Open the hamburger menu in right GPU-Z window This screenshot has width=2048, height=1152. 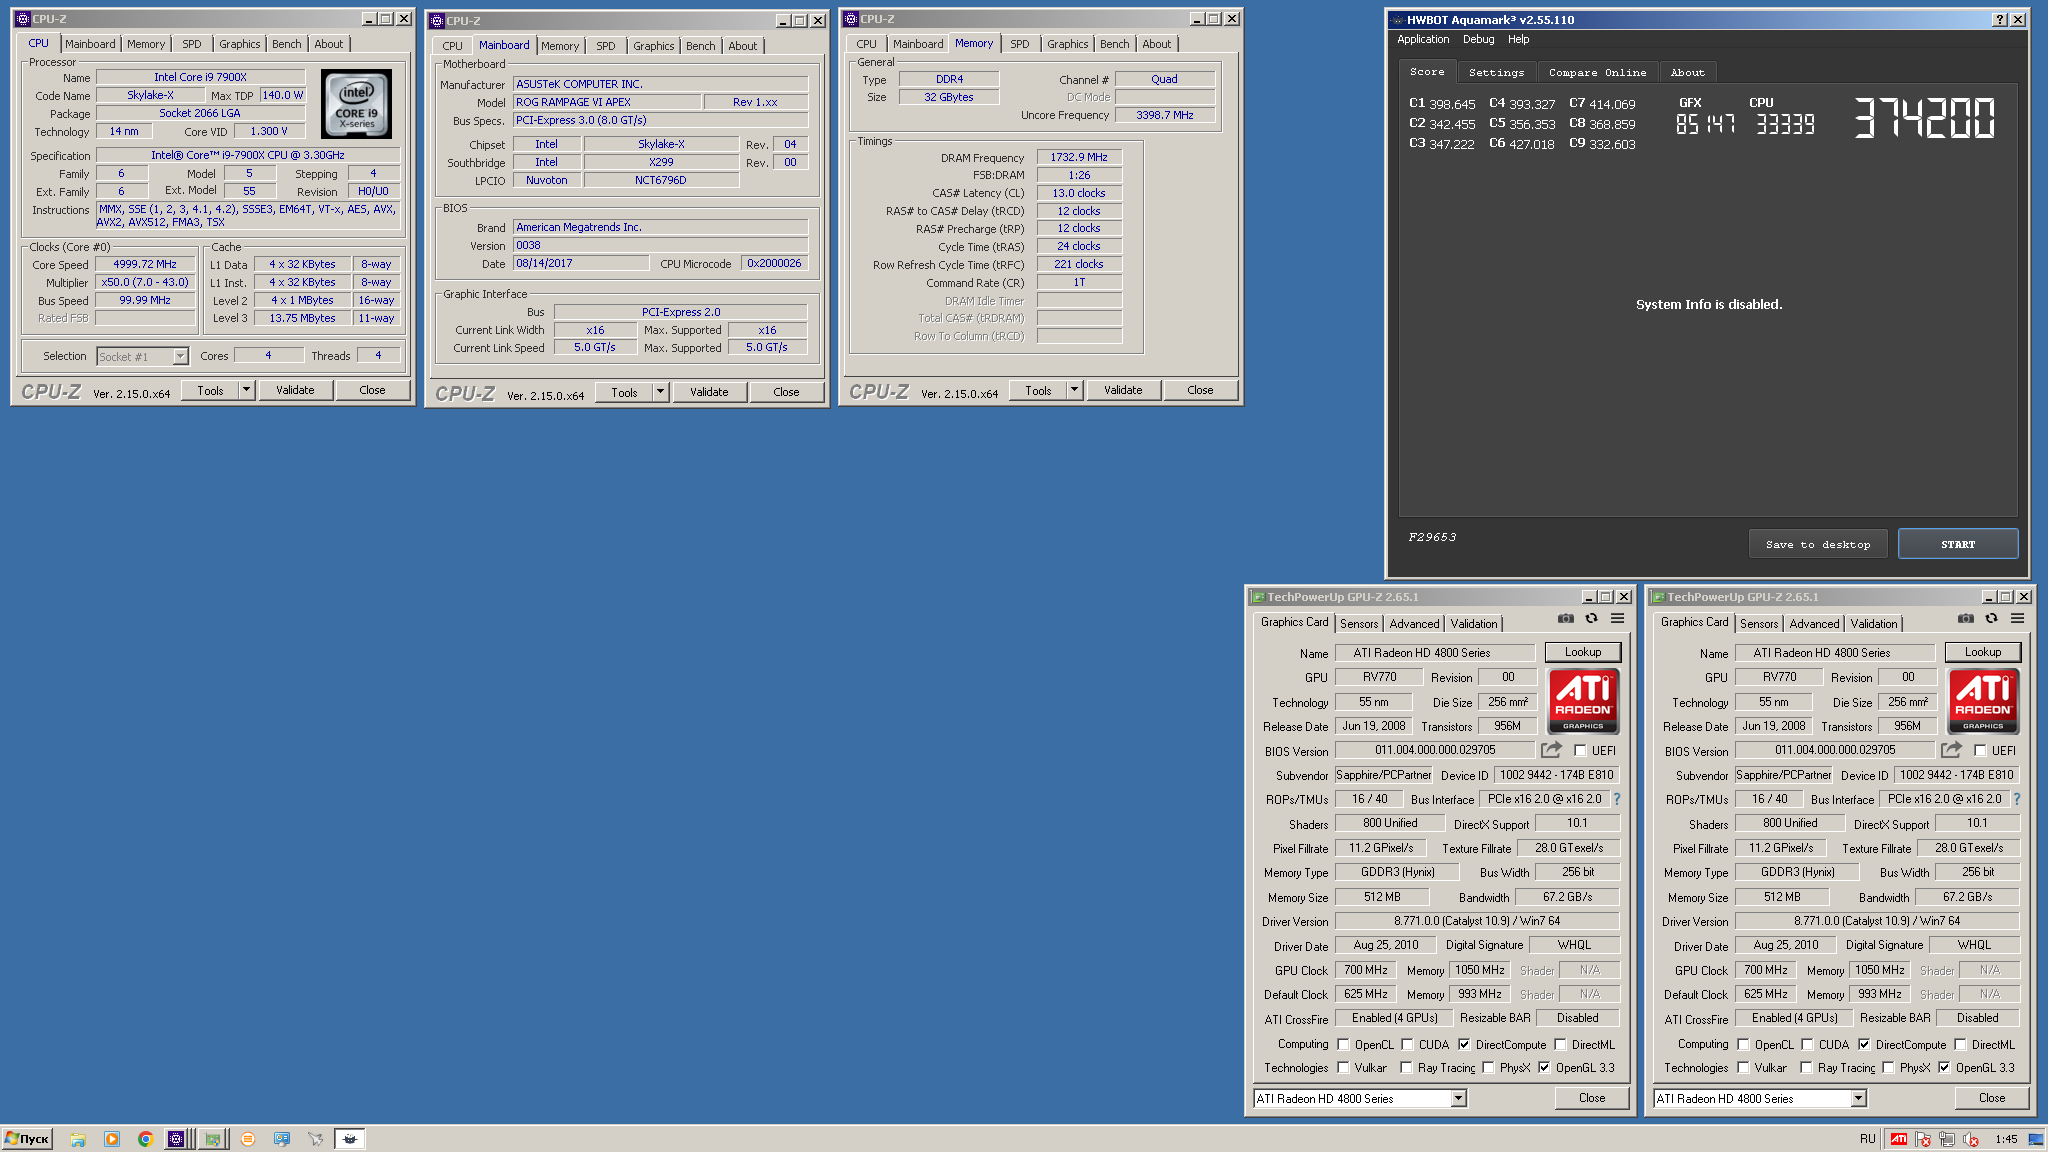(2017, 619)
